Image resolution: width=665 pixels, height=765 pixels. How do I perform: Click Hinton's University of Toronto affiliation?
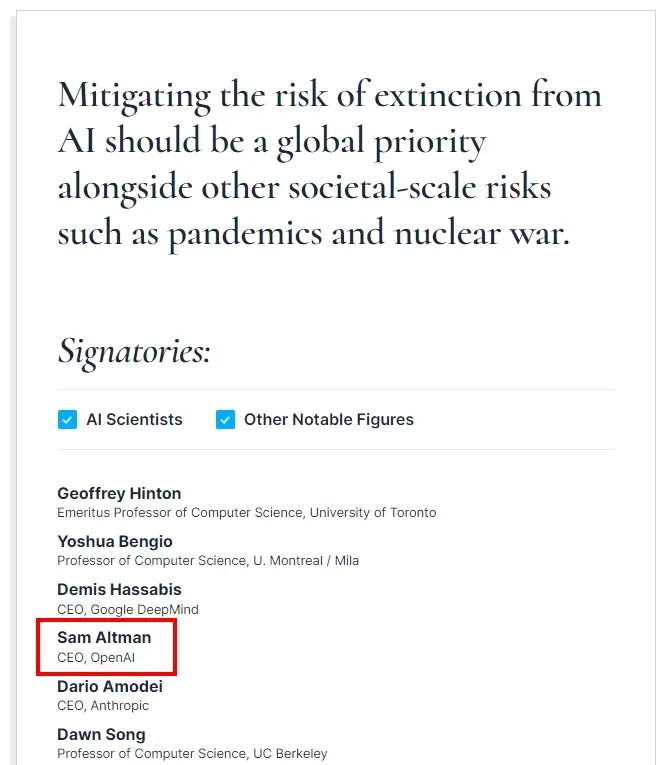pos(373,513)
